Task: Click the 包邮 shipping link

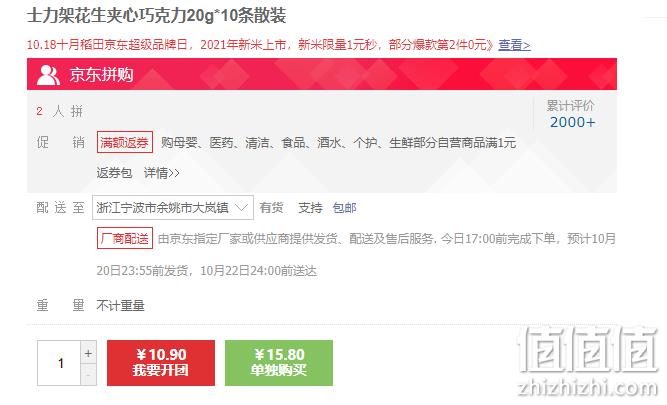Action: [x=345, y=208]
